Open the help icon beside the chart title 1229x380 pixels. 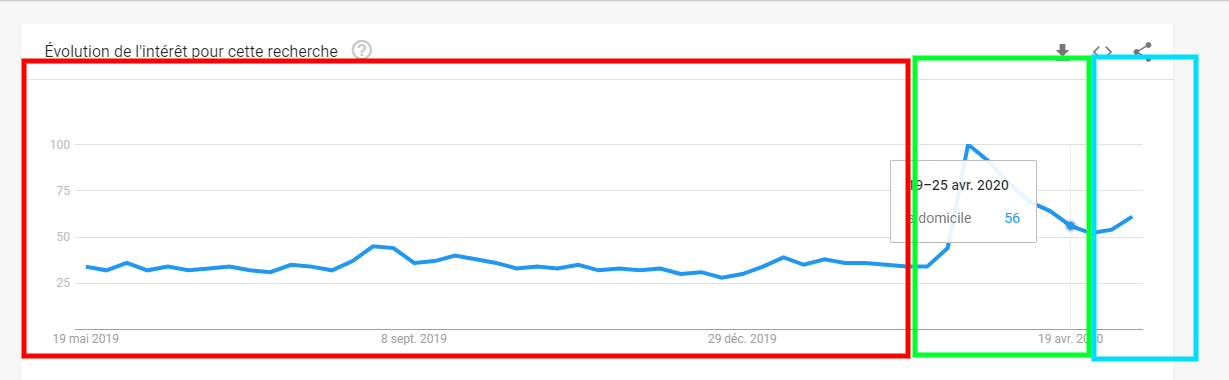362,50
